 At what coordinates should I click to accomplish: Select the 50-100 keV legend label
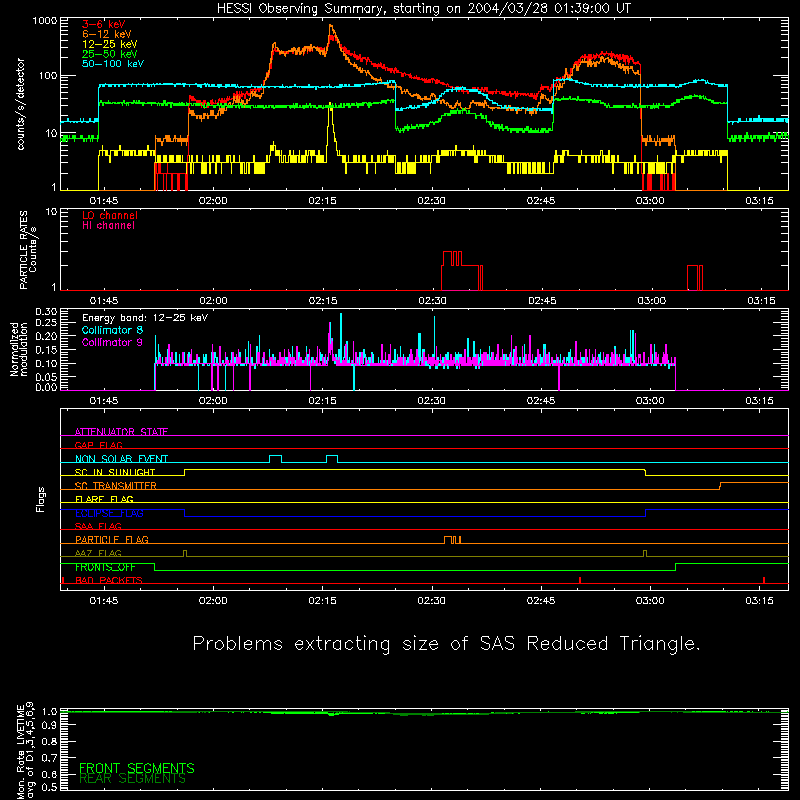113,64
